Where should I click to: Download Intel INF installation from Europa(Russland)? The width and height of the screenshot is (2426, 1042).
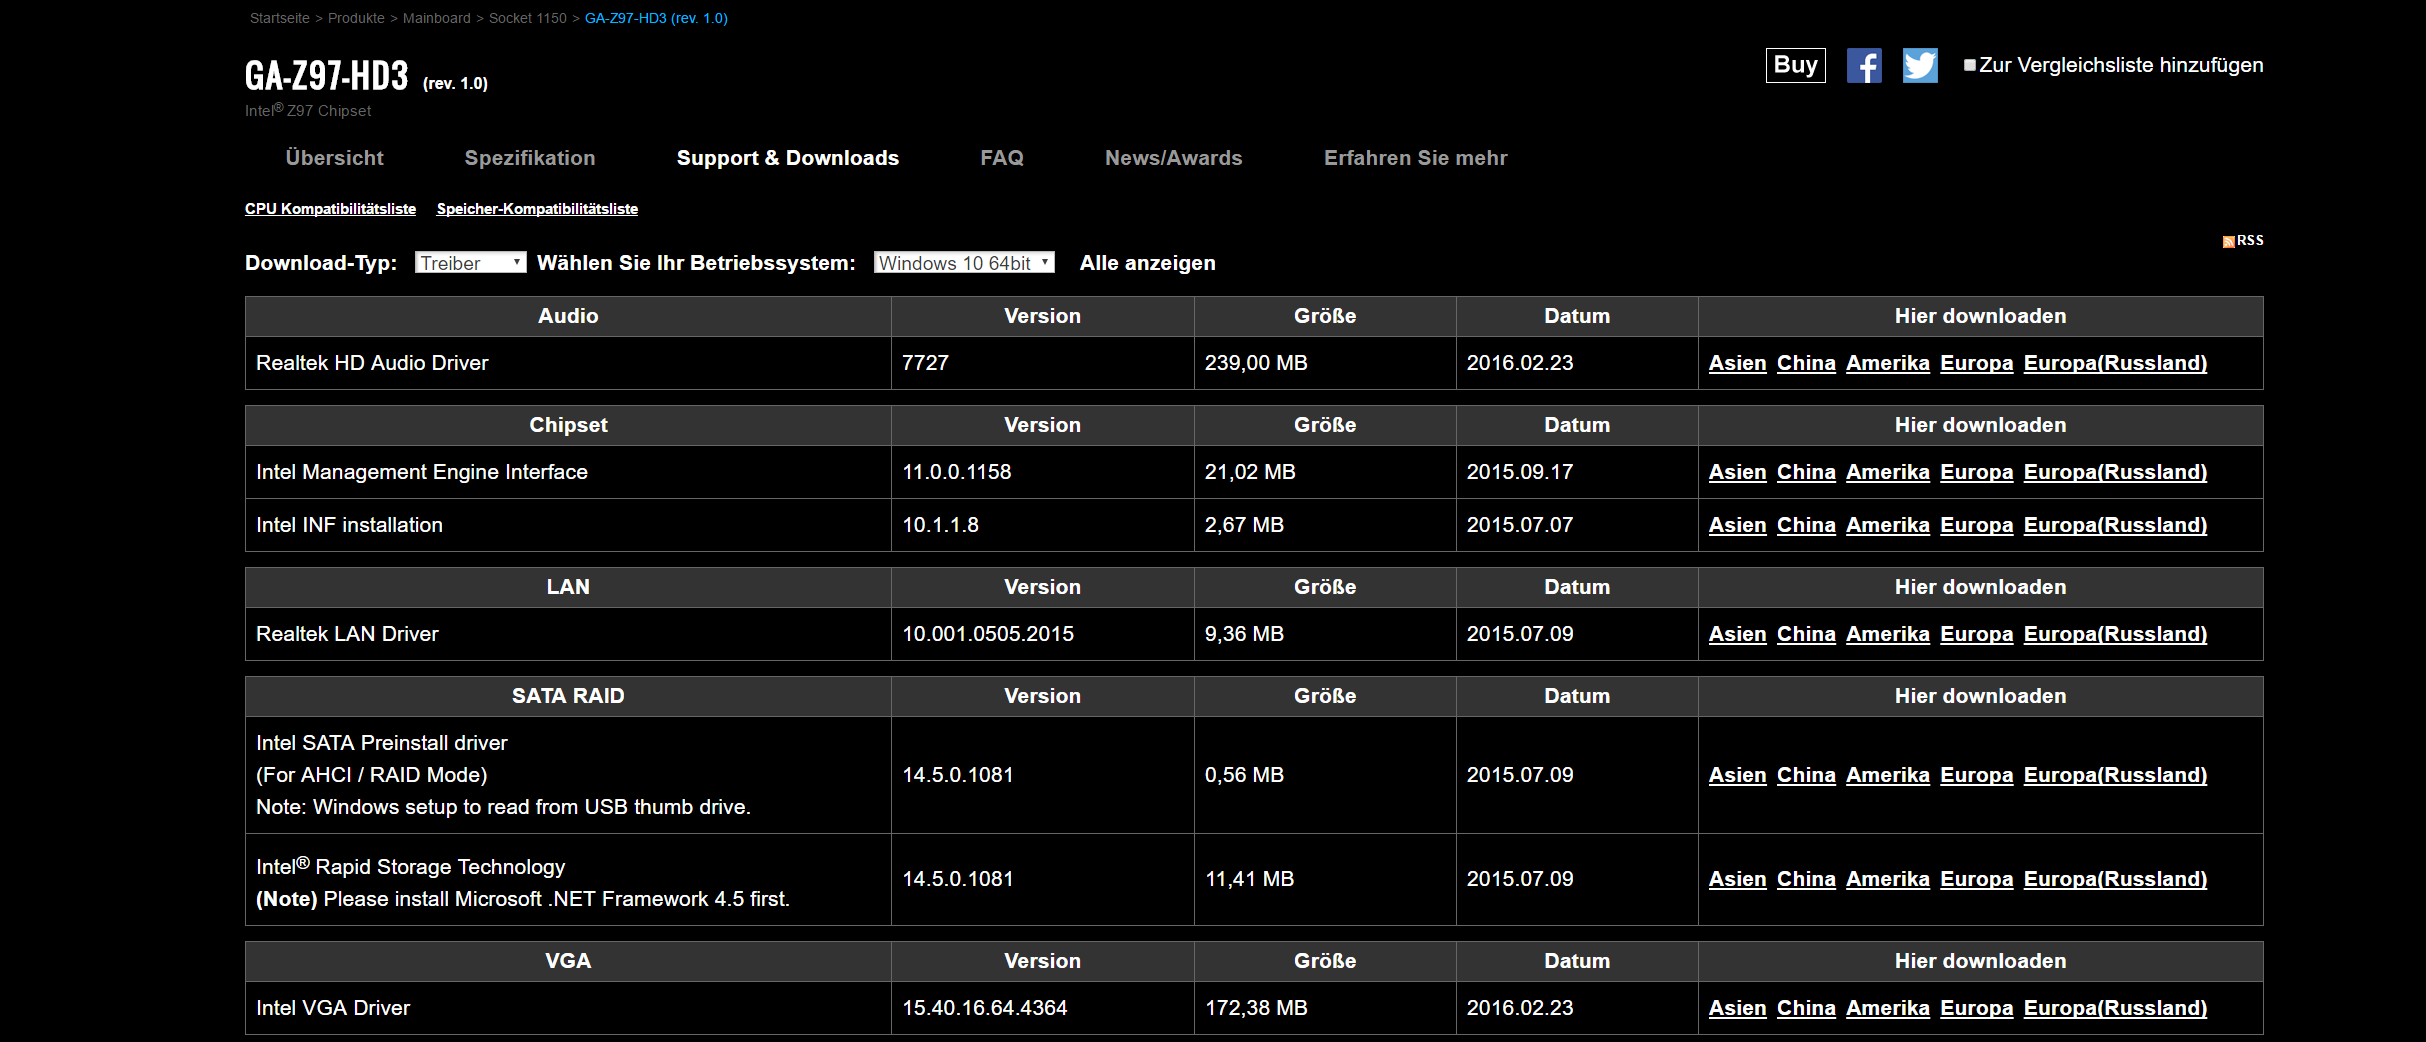click(x=2115, y=525)
